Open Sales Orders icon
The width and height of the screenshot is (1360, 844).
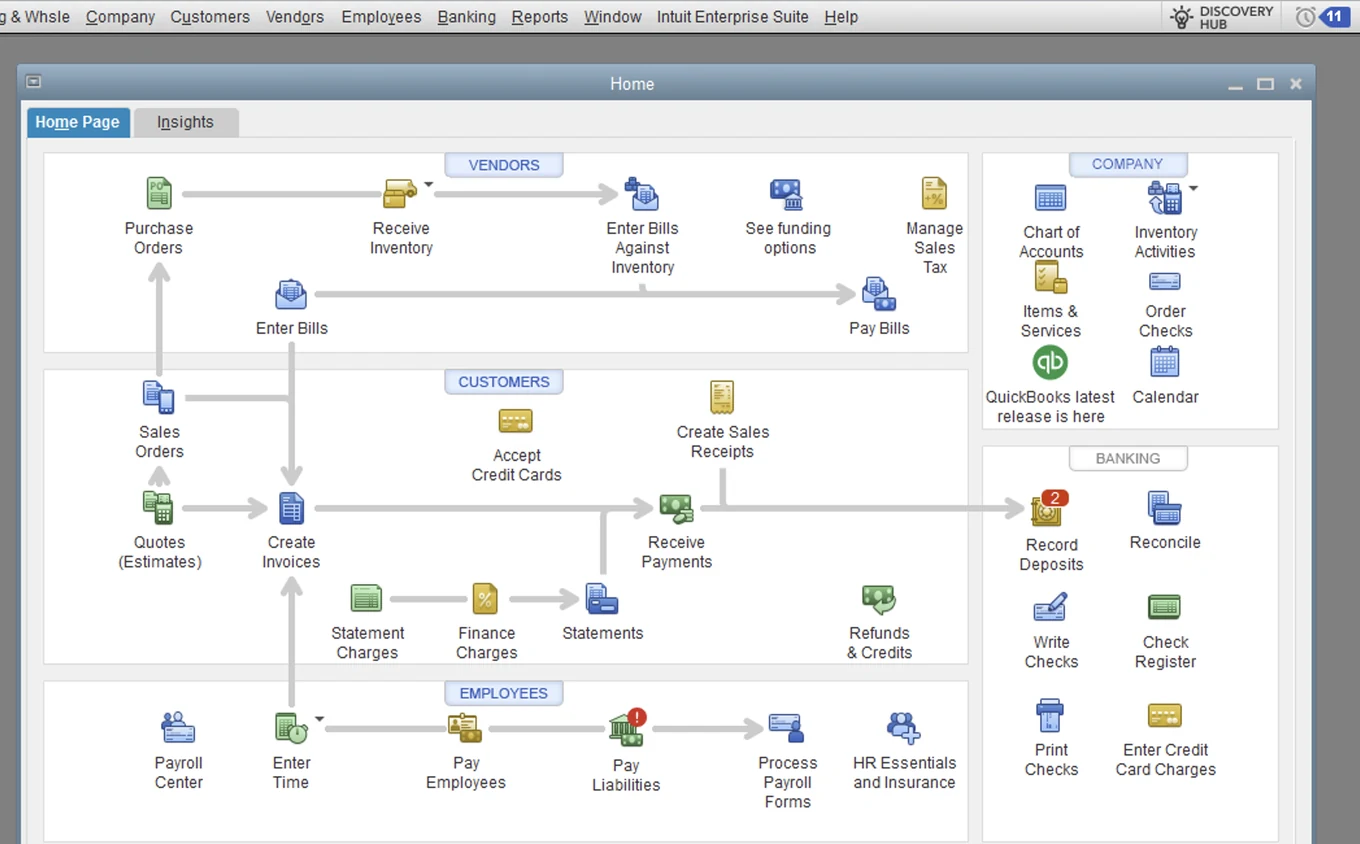(159, 397)
